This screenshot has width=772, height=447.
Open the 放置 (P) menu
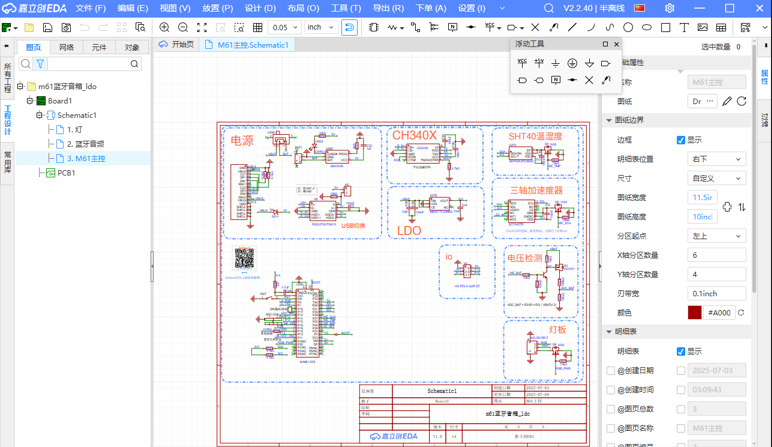click(x=217, y=8)
